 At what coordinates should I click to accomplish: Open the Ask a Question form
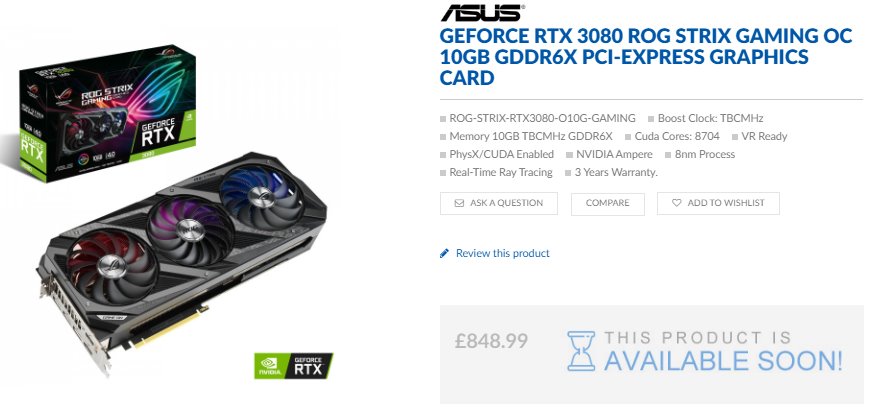click(x=499, y=203)
